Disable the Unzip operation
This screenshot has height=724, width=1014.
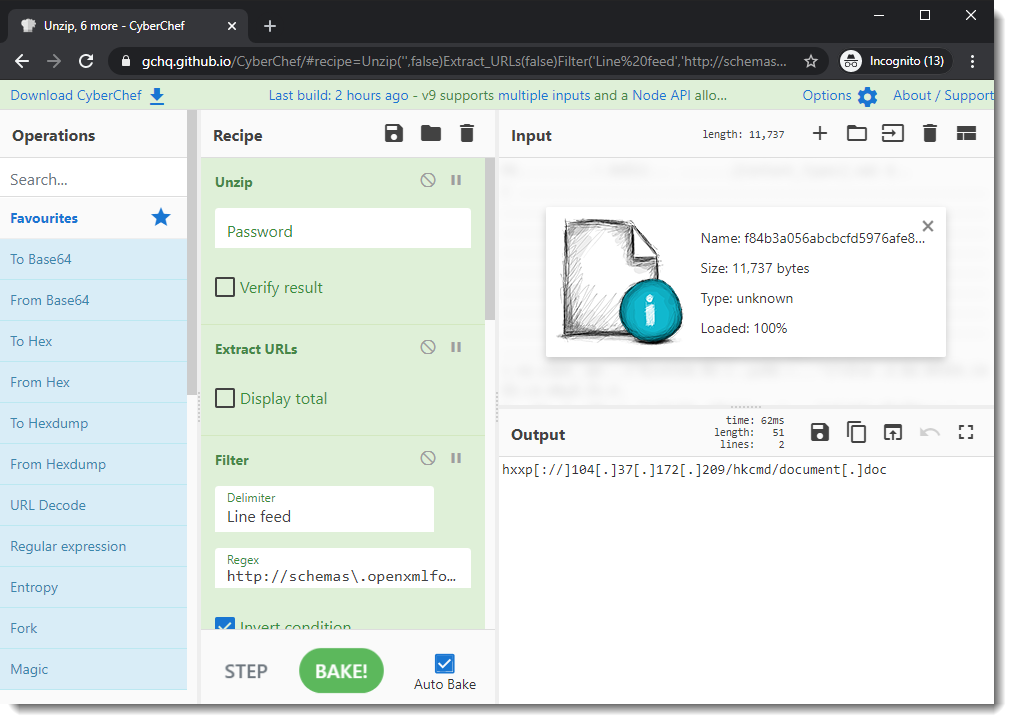click(x=428, y=180)
